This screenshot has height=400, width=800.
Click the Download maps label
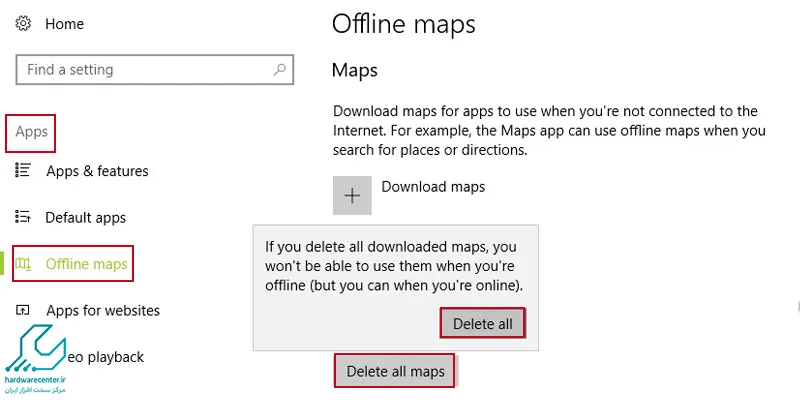(433, 187)
